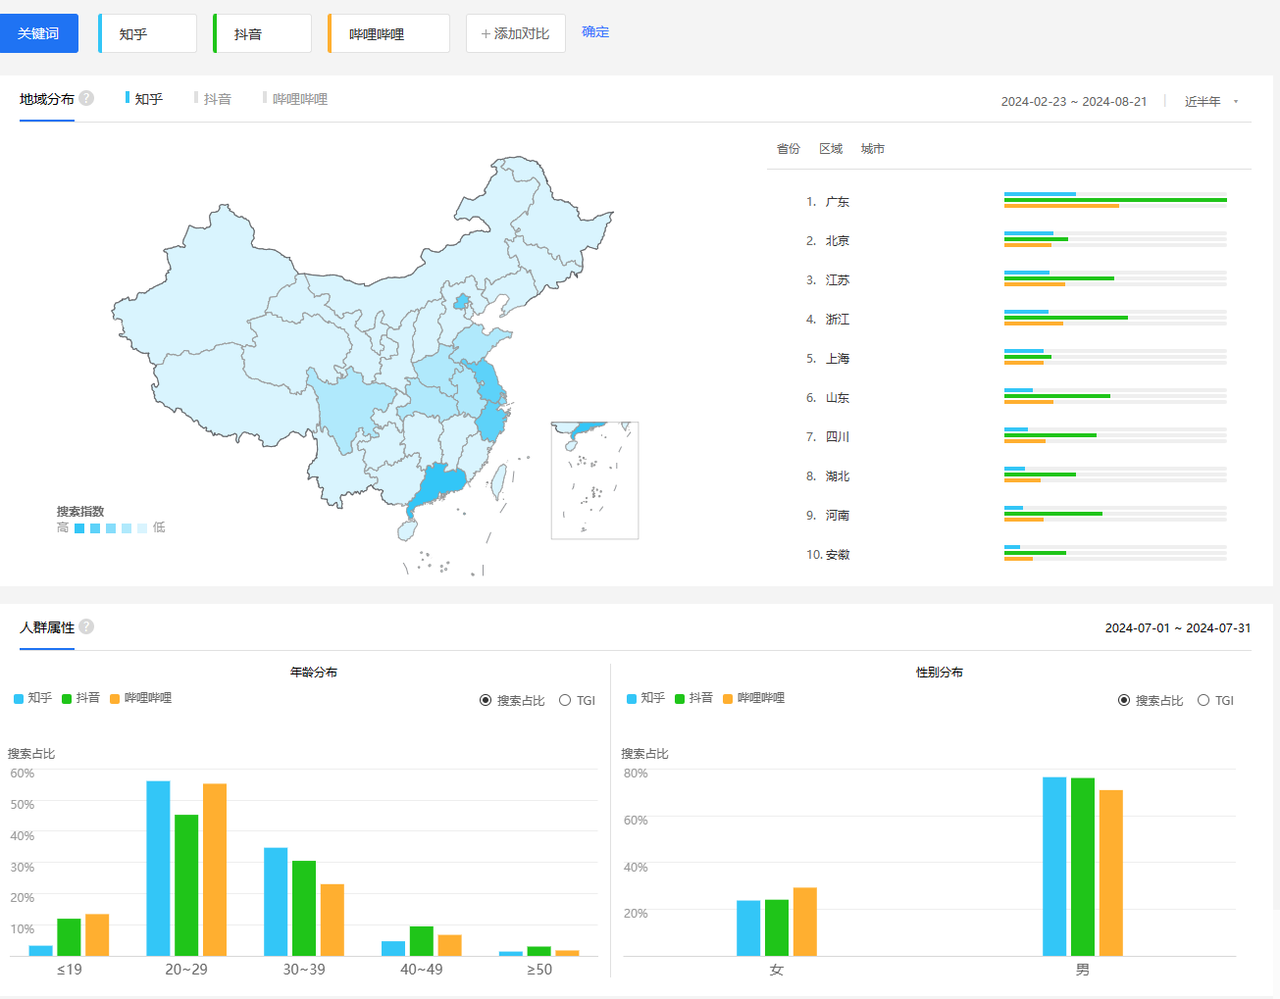Click the 广东 green 抖音 progress bar
Viewport: 1280px width, 999px height.
pos(1115,200)
